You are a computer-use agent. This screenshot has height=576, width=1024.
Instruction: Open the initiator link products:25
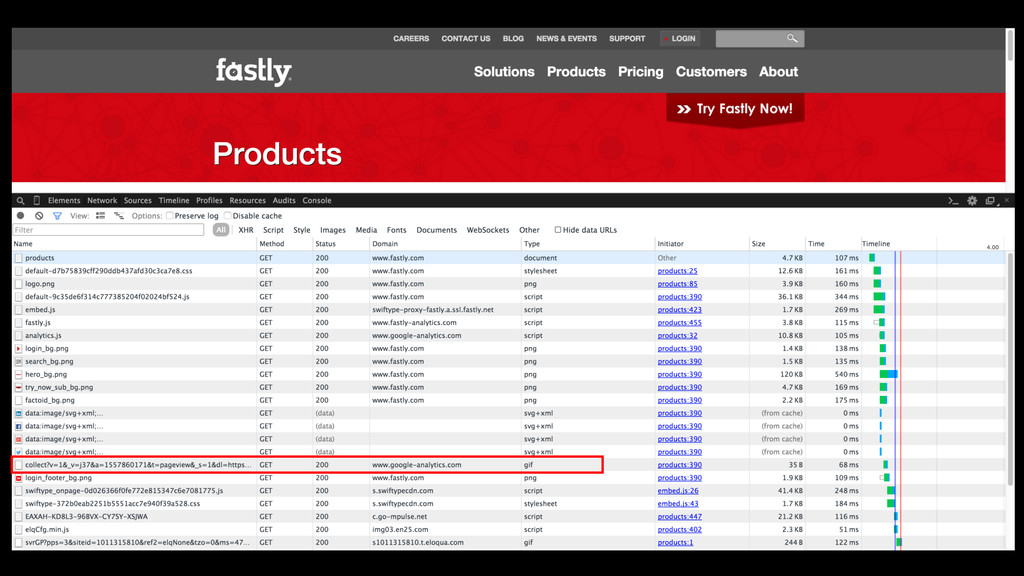(x=677, y=271)
